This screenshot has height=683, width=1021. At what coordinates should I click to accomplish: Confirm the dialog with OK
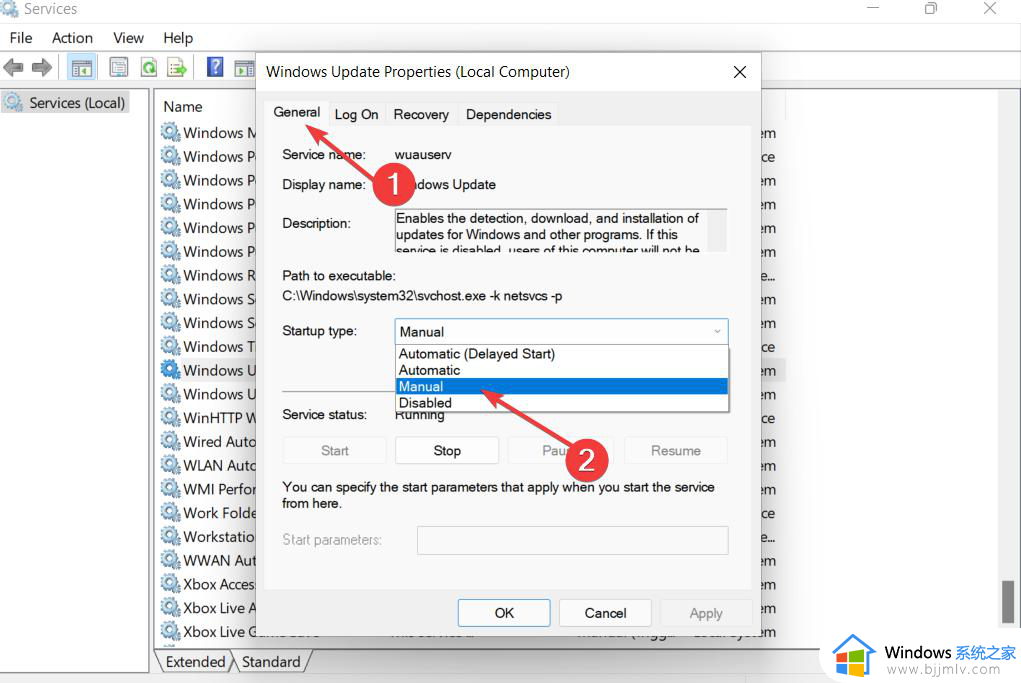coord(504,613)
